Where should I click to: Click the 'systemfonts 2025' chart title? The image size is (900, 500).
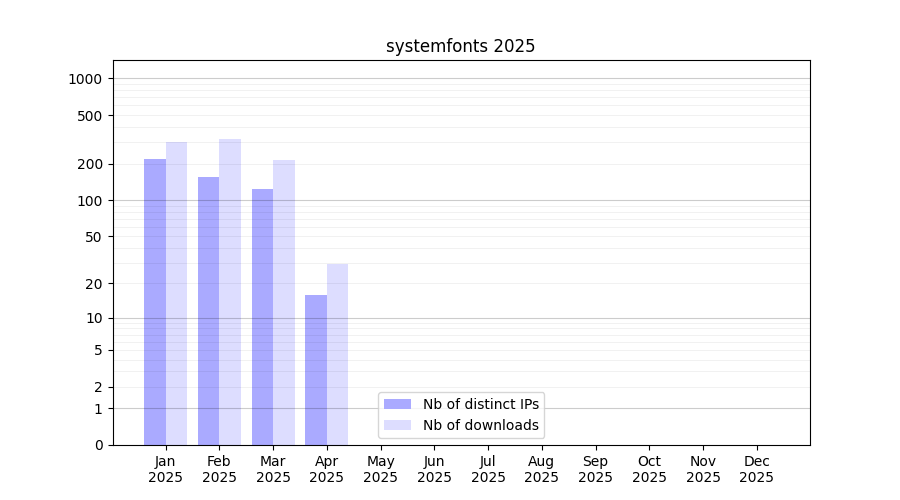460,46
